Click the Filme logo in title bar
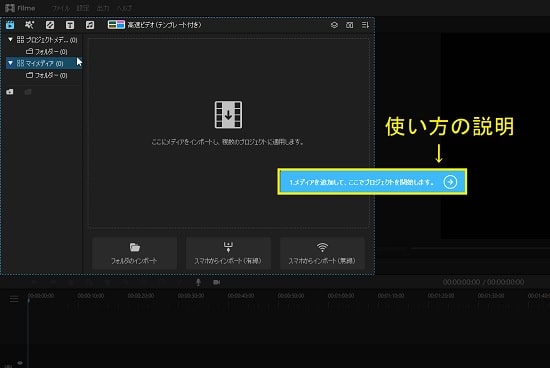 click(x=20, y=8)
